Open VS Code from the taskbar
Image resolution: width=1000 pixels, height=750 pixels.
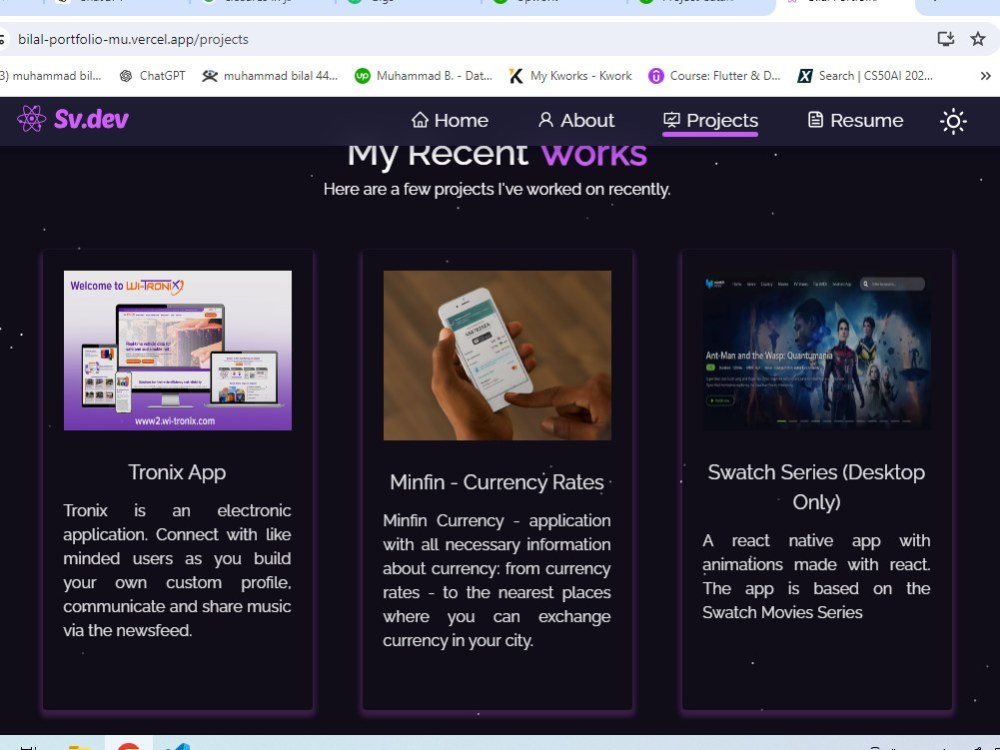point(178,747)
